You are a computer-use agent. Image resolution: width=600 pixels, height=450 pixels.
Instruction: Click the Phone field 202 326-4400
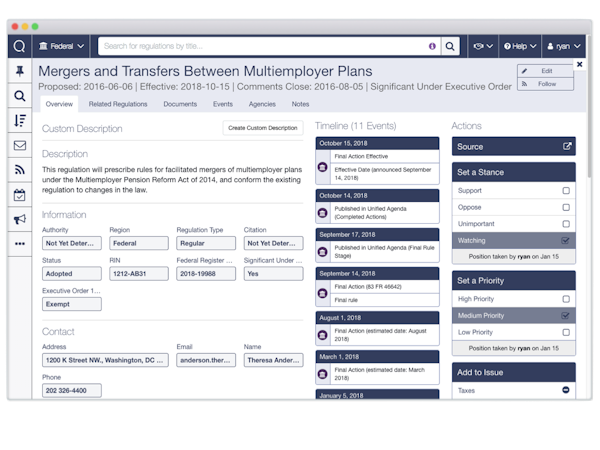72,390
